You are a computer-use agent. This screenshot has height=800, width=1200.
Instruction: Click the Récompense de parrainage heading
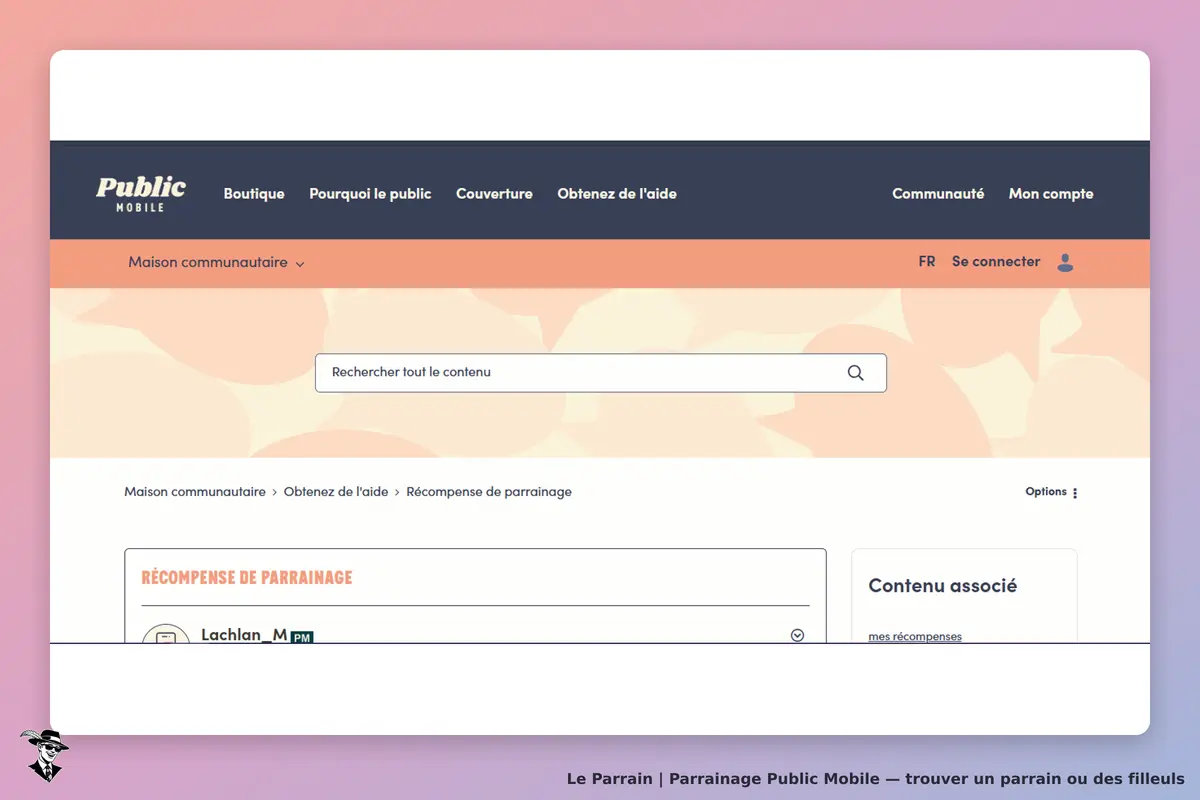point(247,578)
